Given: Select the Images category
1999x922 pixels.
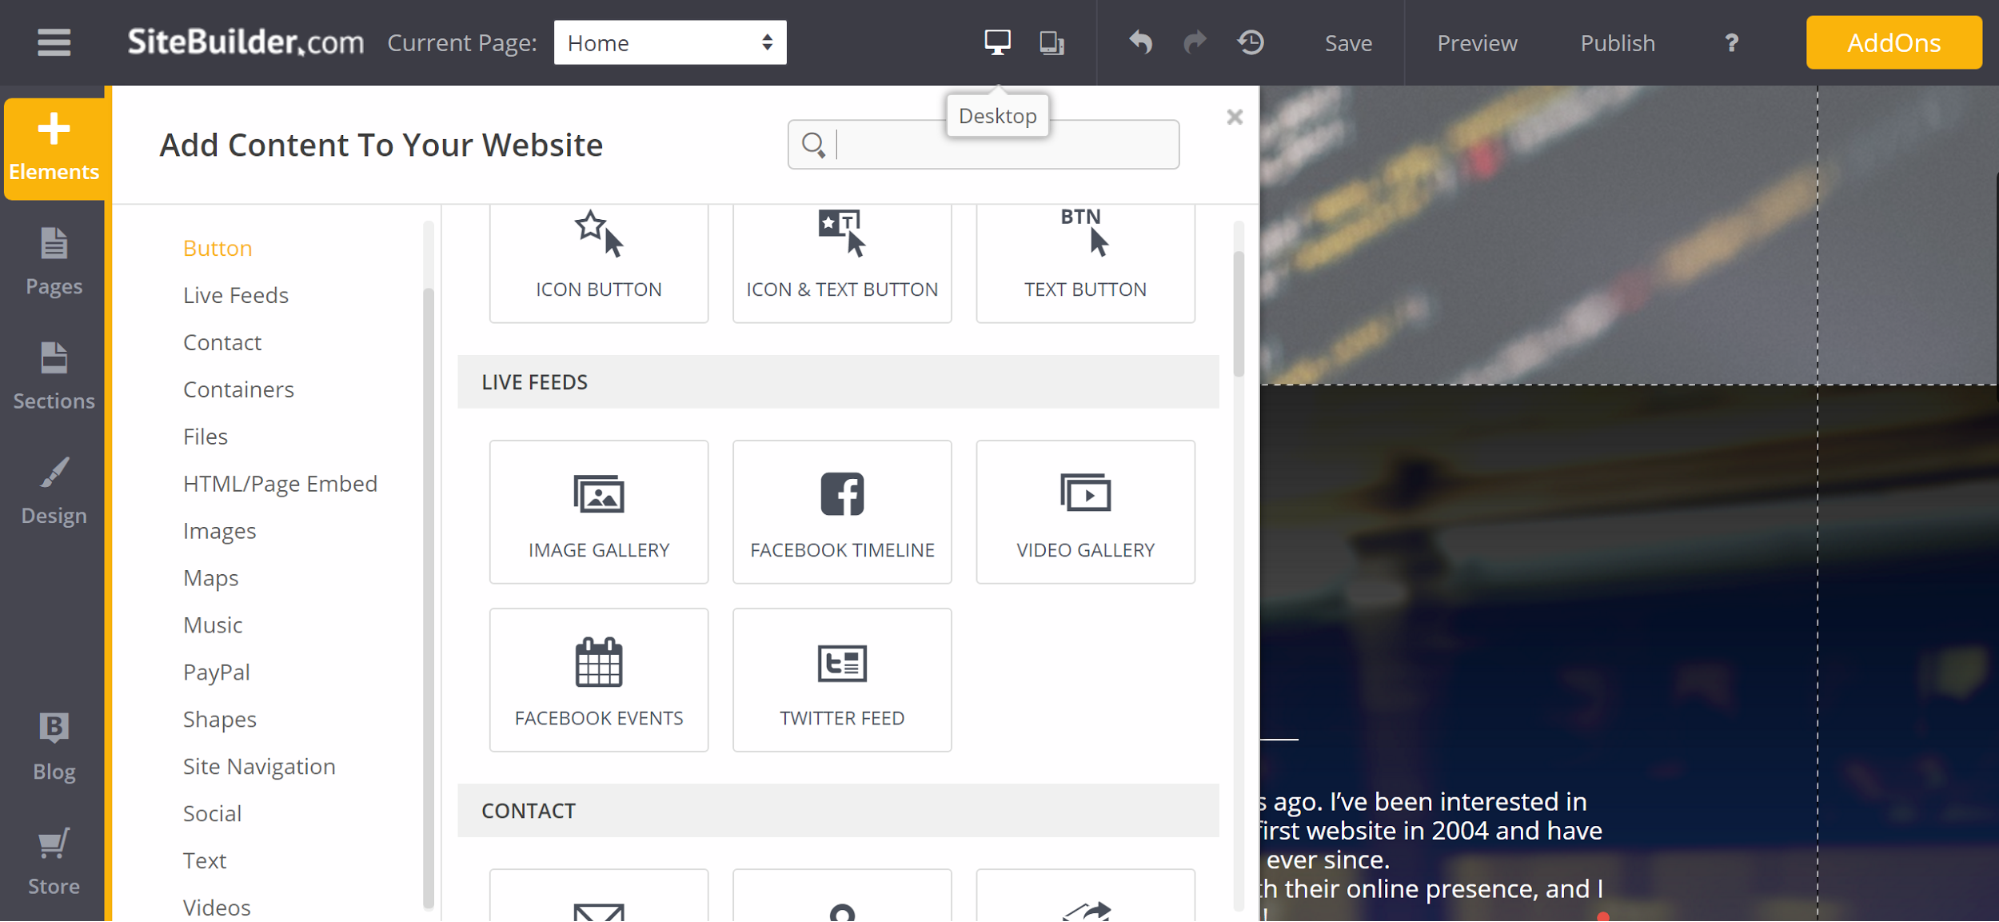Looking at the screenshot, I should click(219, 531).
